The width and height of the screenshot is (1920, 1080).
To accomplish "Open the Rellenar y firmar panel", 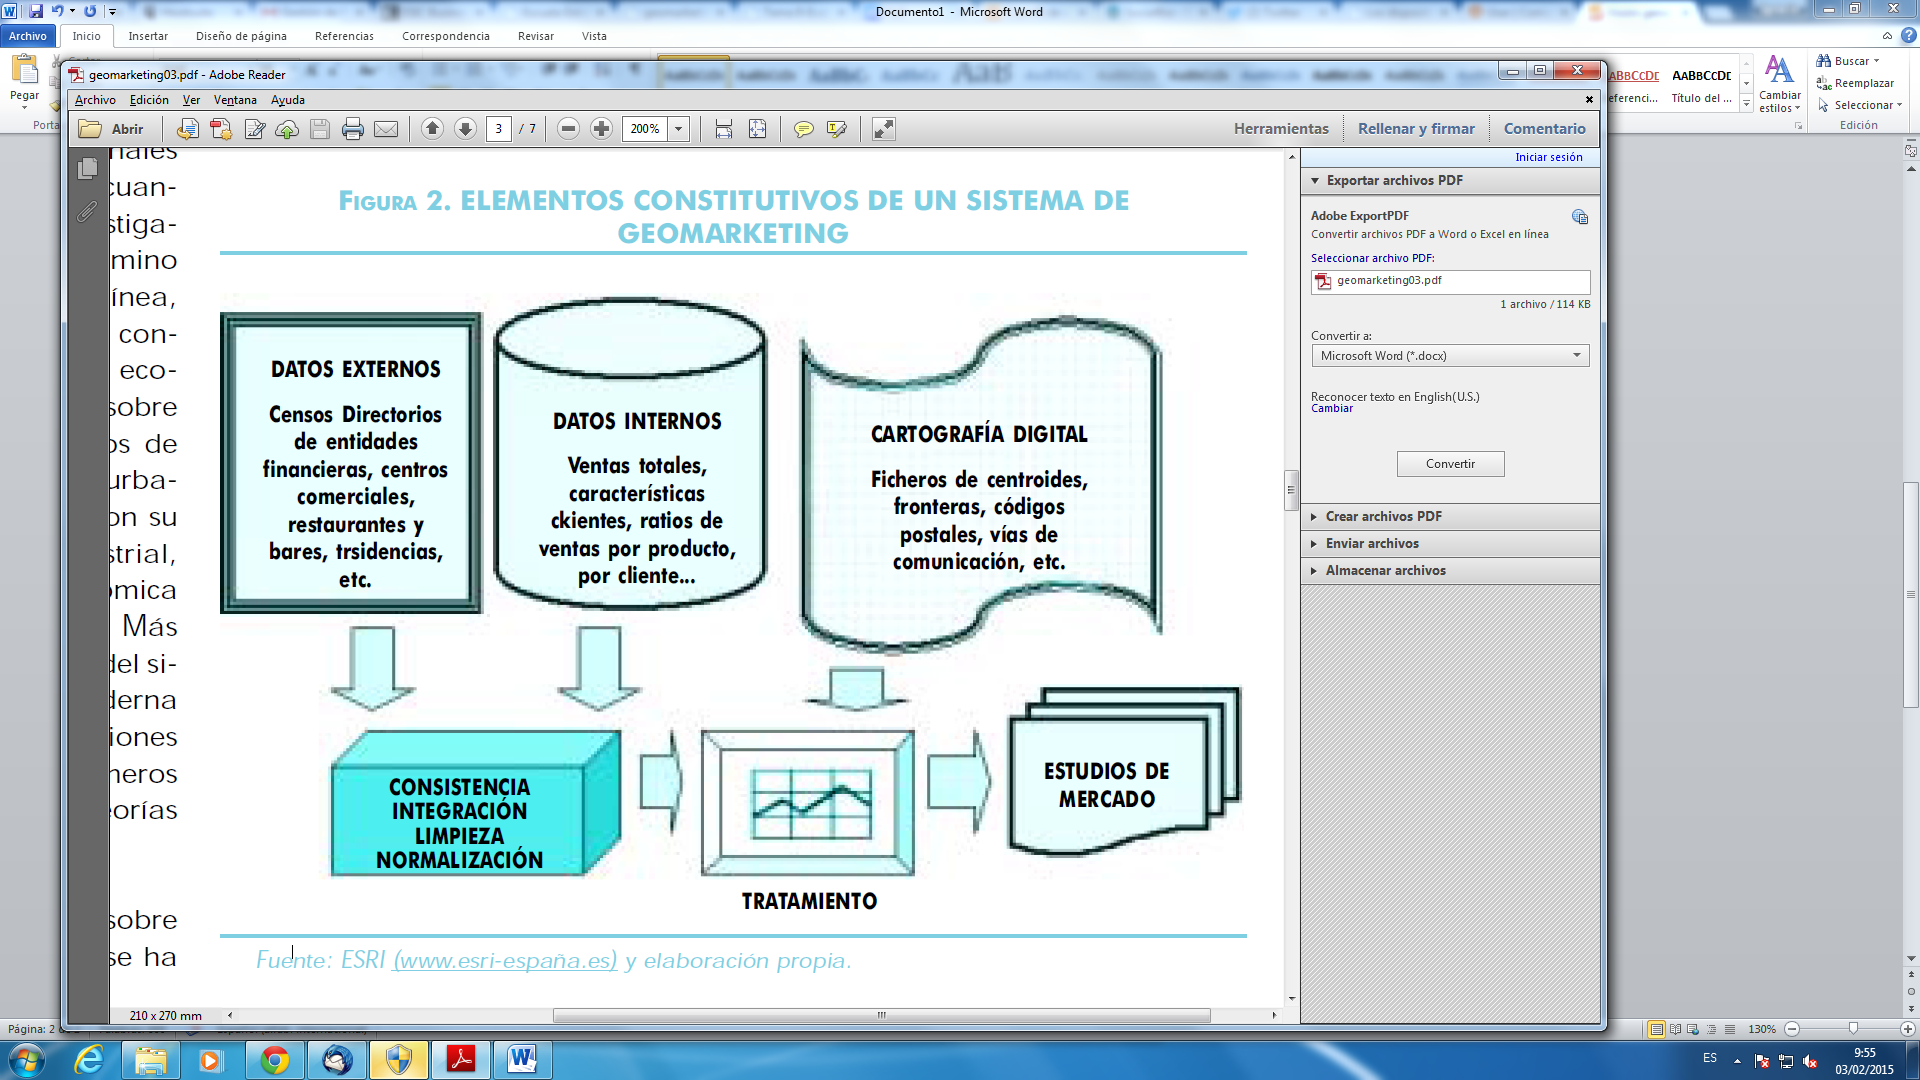I will point(1416,129).
